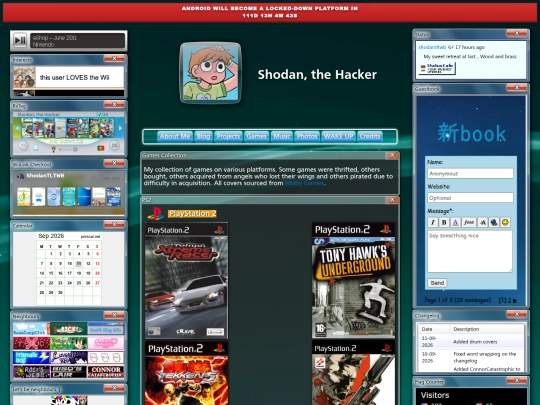
Task: Click the avatar icon beside ShodanTLTWB
Action: point(21,176)
